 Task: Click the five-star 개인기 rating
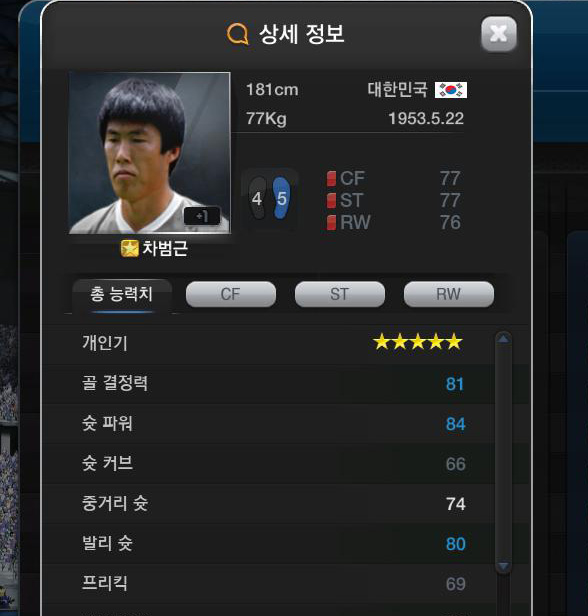(418, 342)
